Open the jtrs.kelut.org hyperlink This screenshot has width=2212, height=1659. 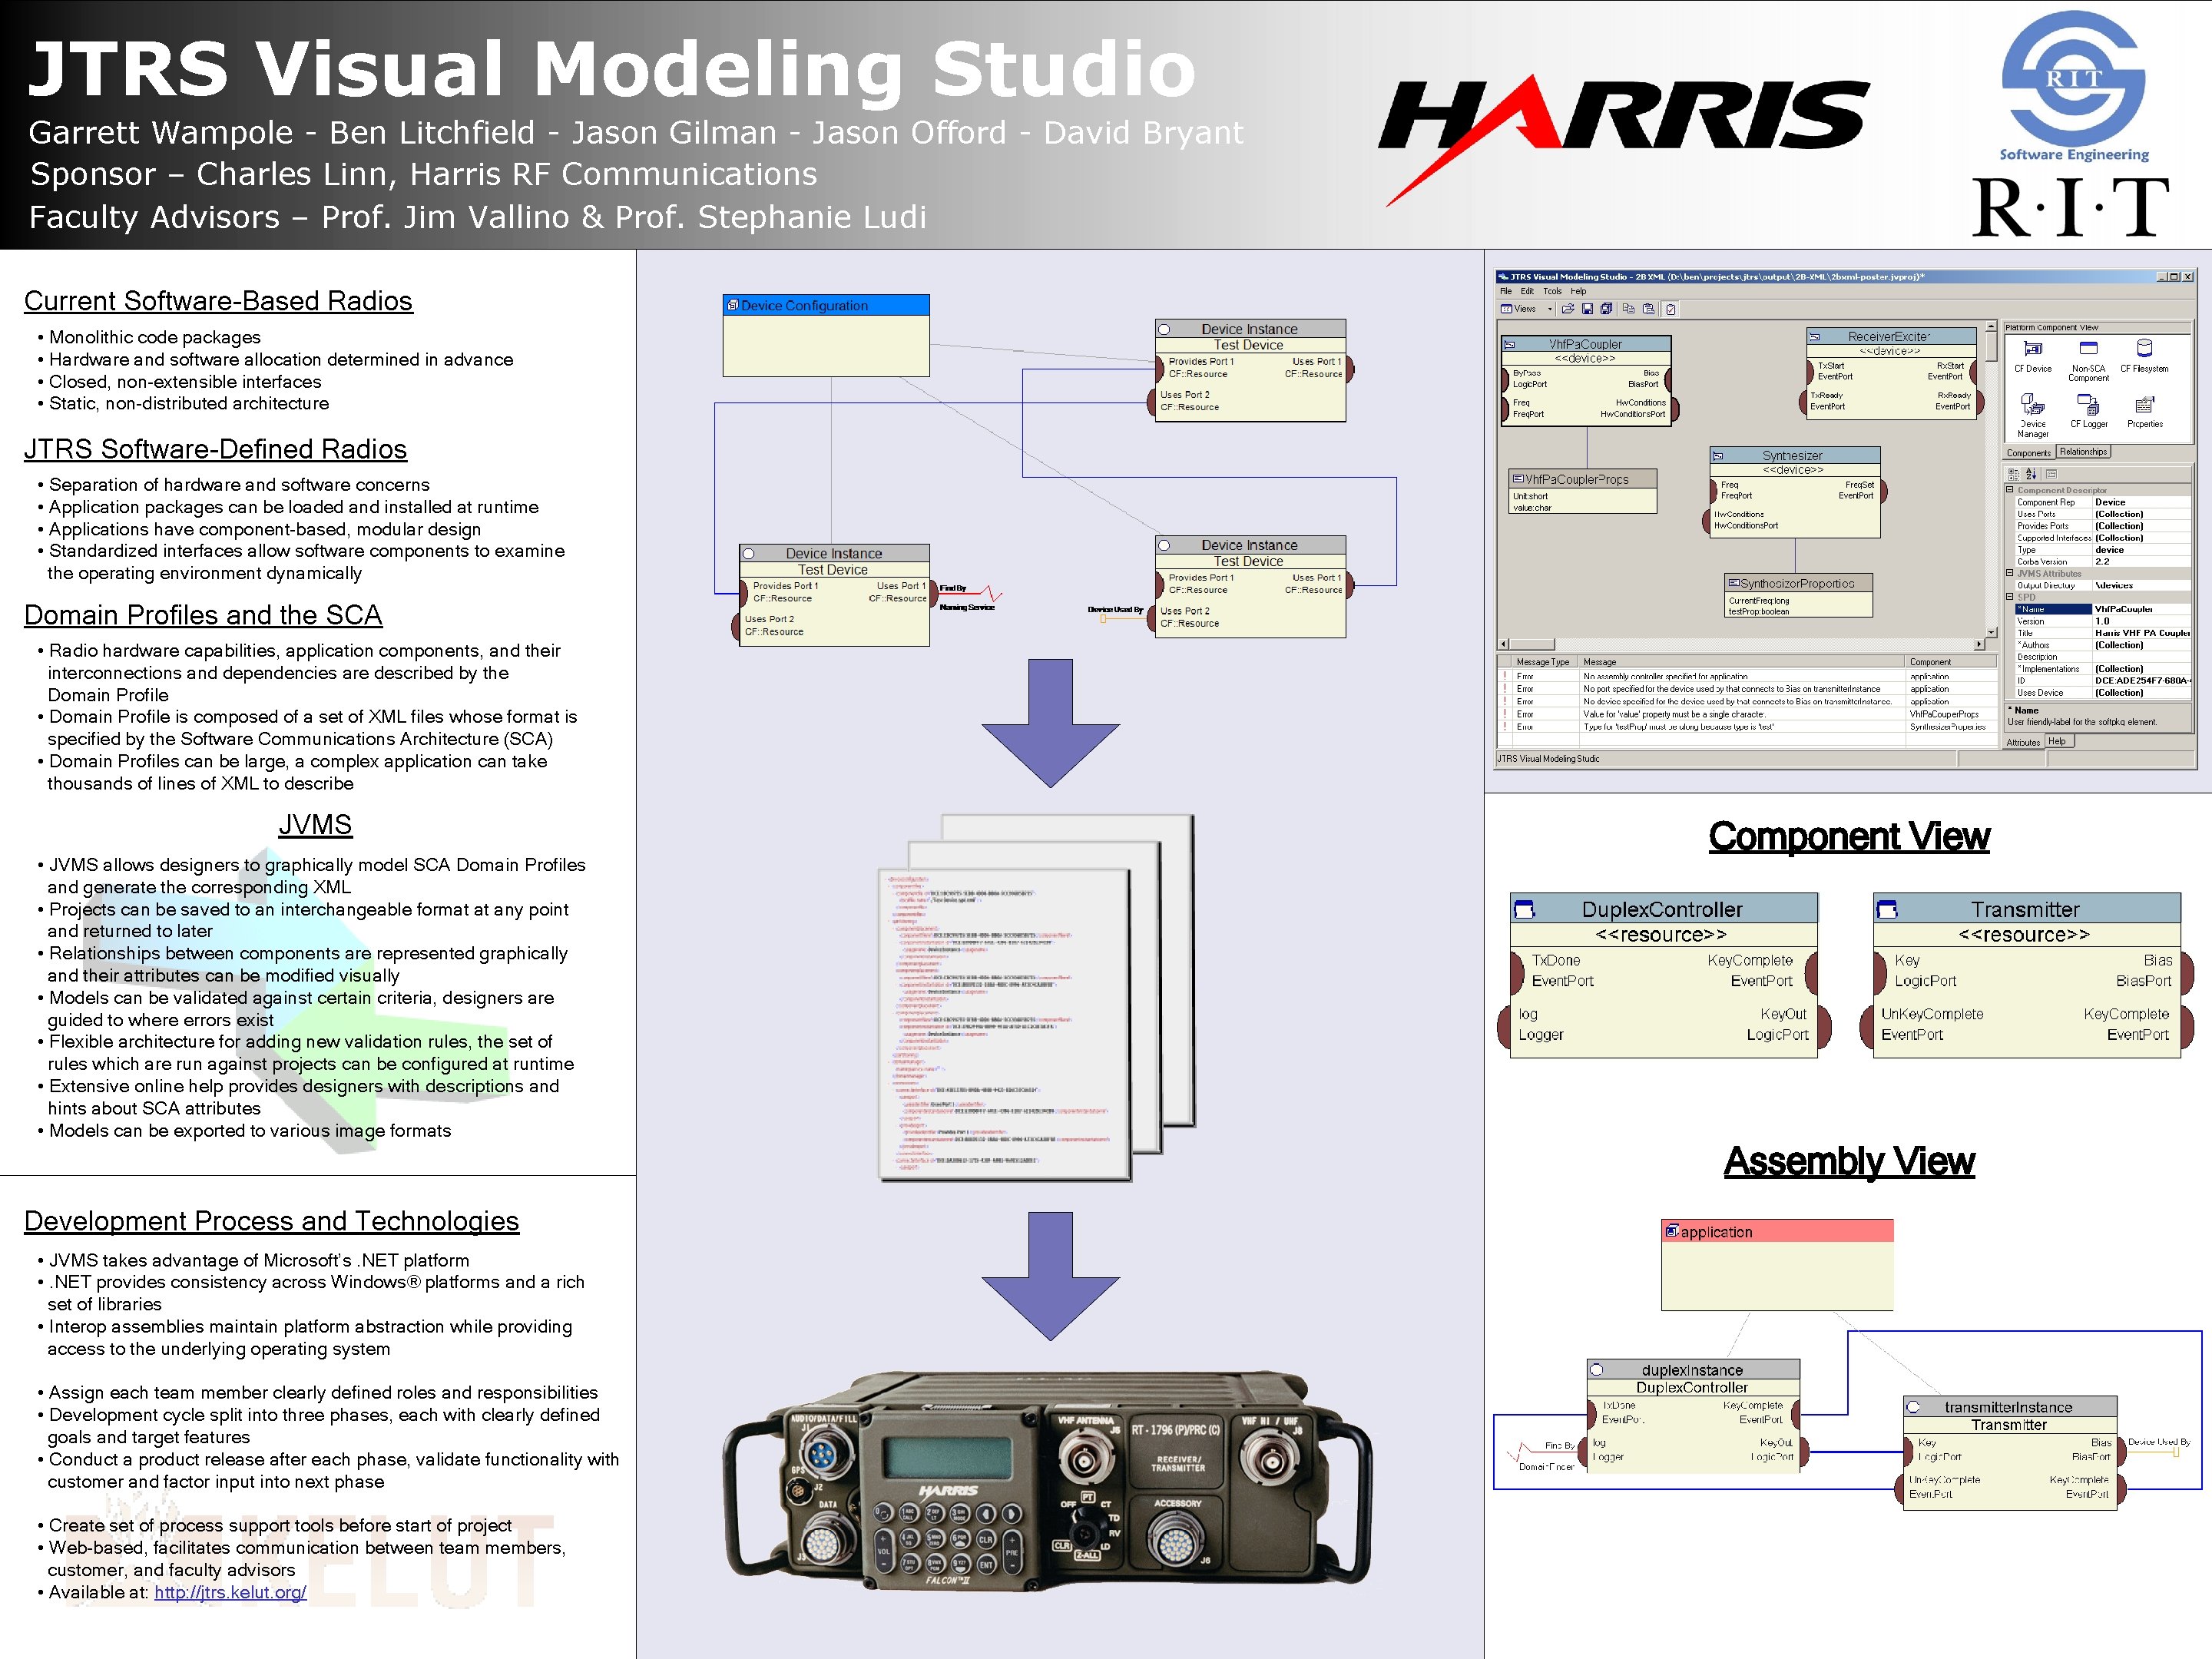[x=230, y=1592]
